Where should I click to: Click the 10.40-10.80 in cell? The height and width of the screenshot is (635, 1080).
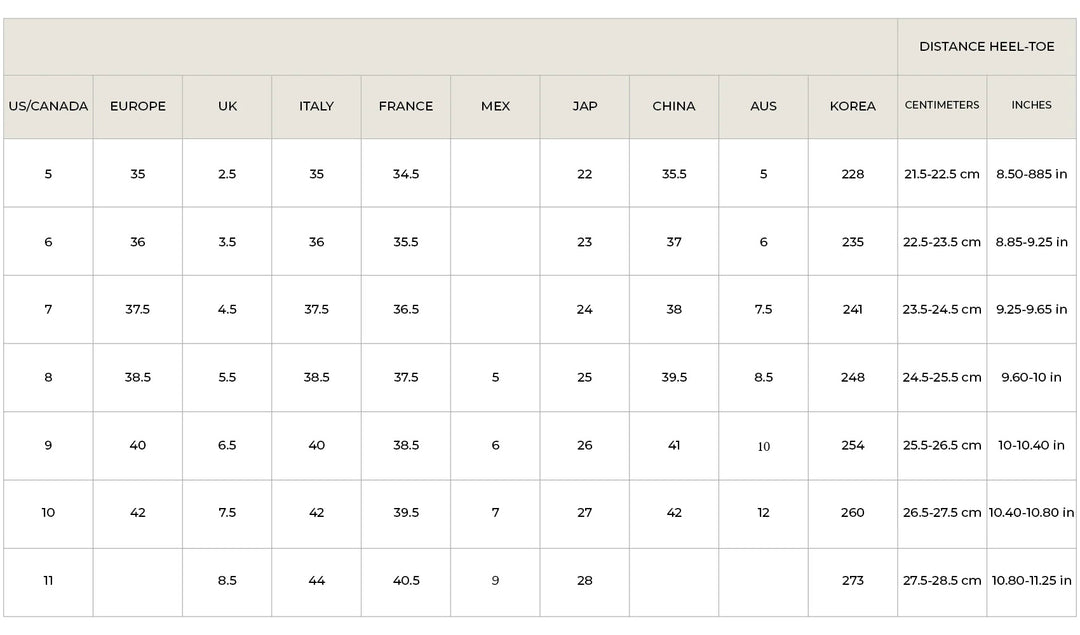[x=1031, y=512]
